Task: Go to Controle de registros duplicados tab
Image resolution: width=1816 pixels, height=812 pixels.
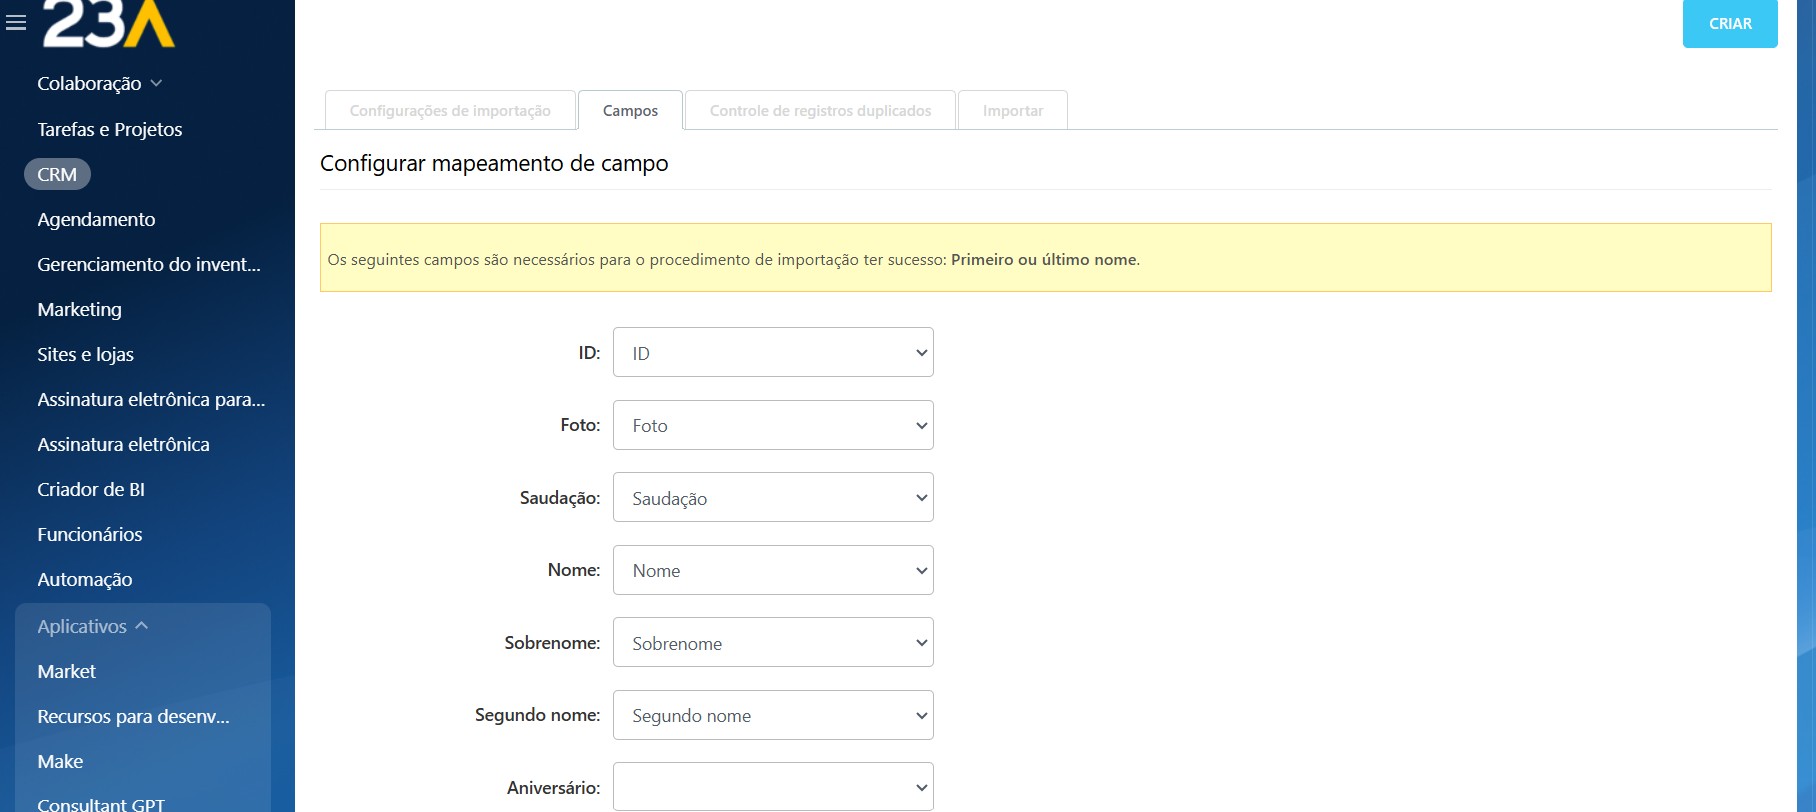Action: pyautogui.click(x=820, y=111)
